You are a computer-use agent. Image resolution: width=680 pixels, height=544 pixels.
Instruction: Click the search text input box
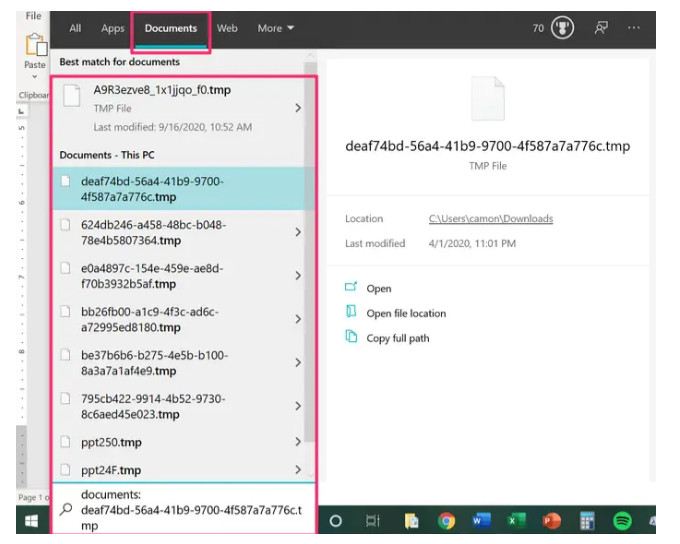(x=190, y=510)
